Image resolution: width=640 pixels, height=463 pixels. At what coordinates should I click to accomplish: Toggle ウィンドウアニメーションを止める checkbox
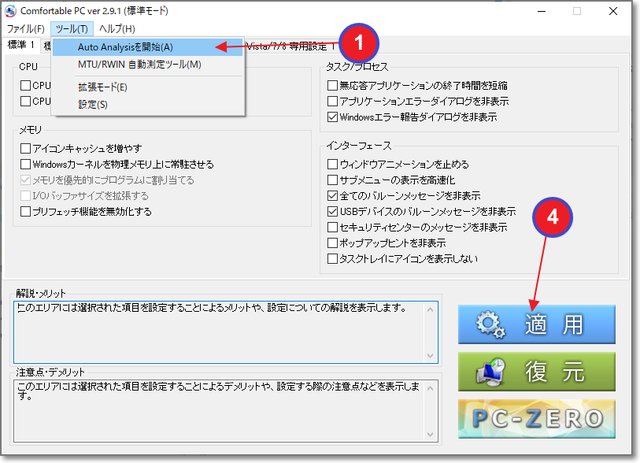(333, 164)
